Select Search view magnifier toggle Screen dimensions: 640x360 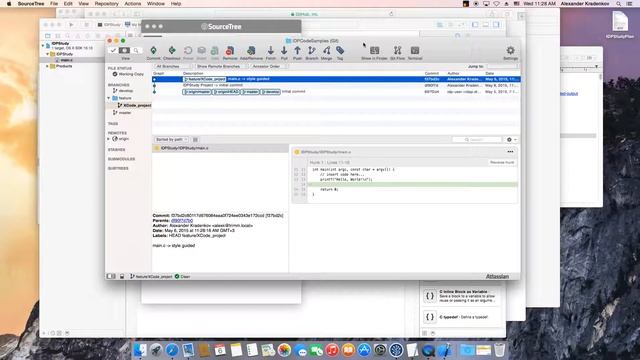[x=136, y=50]
